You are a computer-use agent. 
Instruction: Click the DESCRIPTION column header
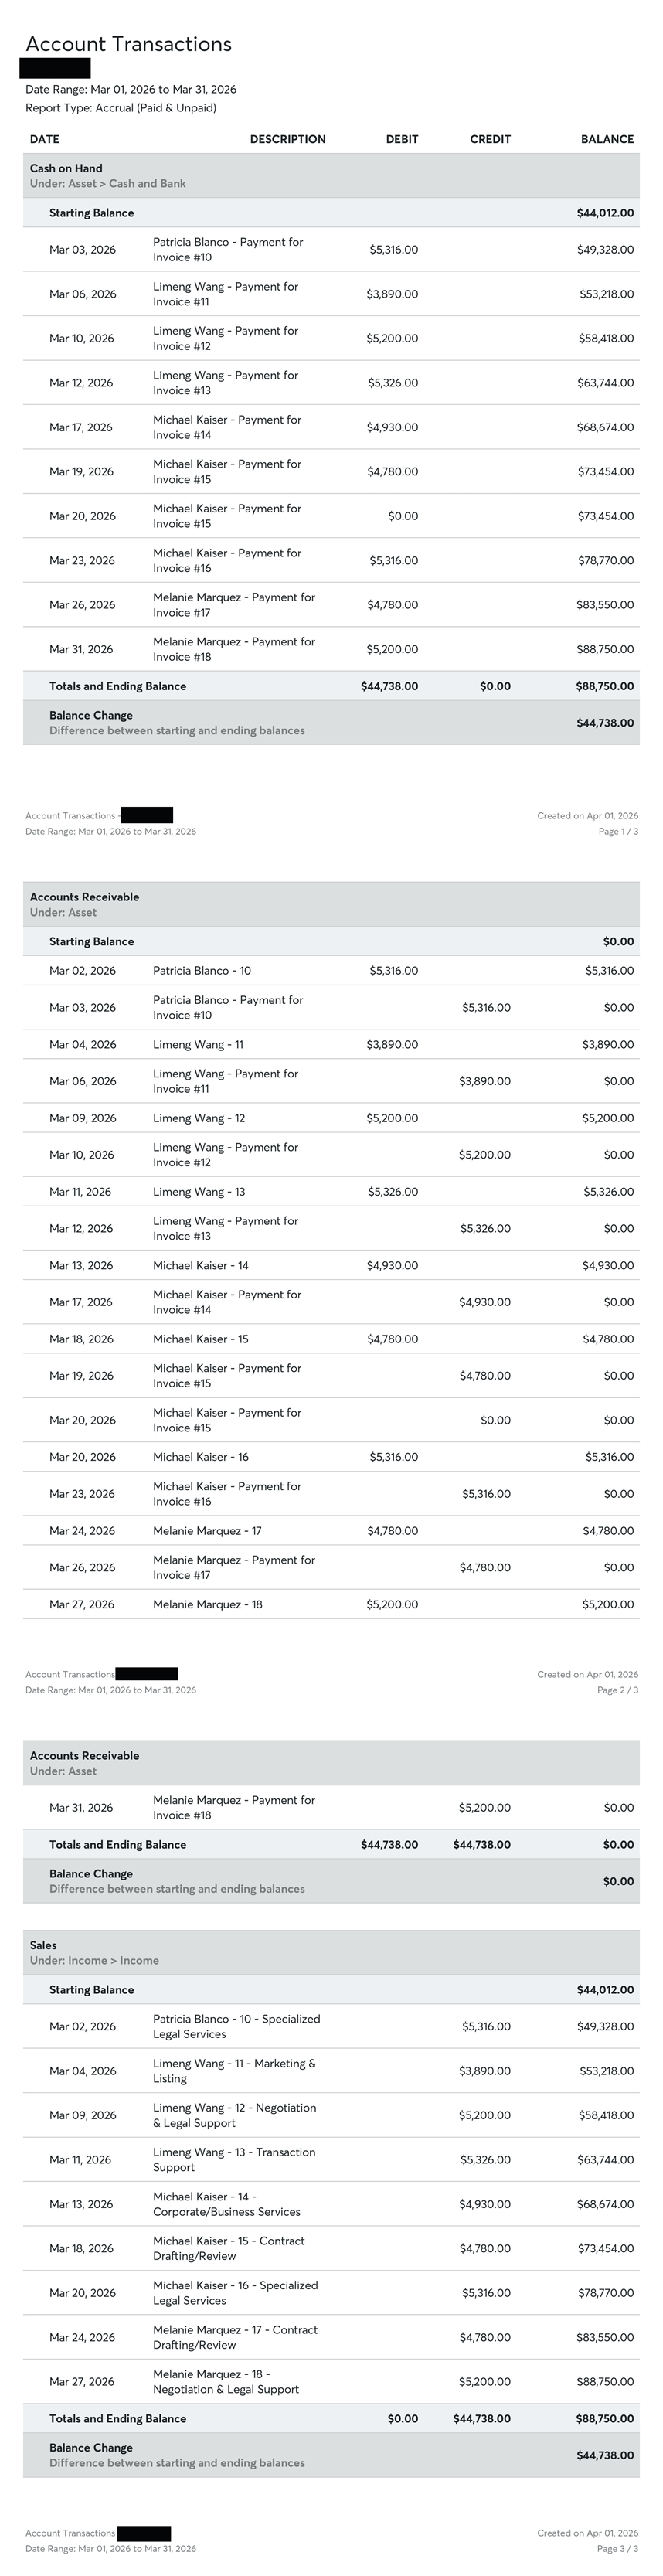click(x=287, y=139)
